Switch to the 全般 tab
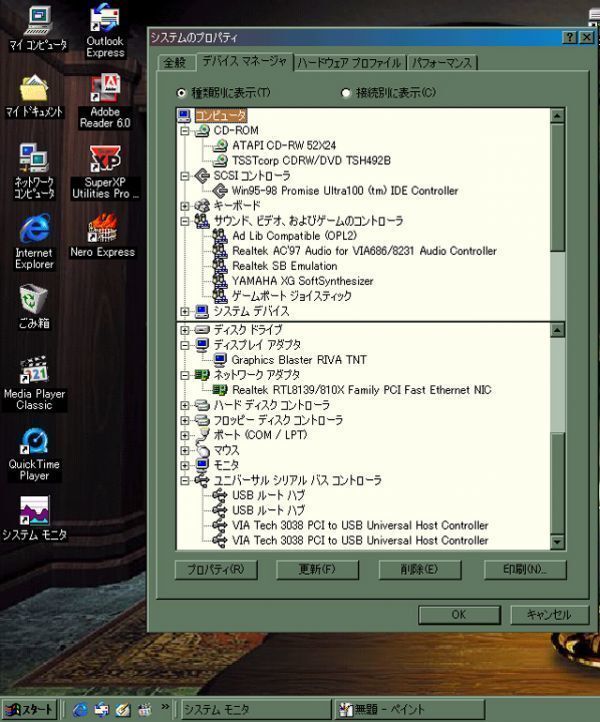Viewport: 600px width, 722px height. click(x=173, y=63)
